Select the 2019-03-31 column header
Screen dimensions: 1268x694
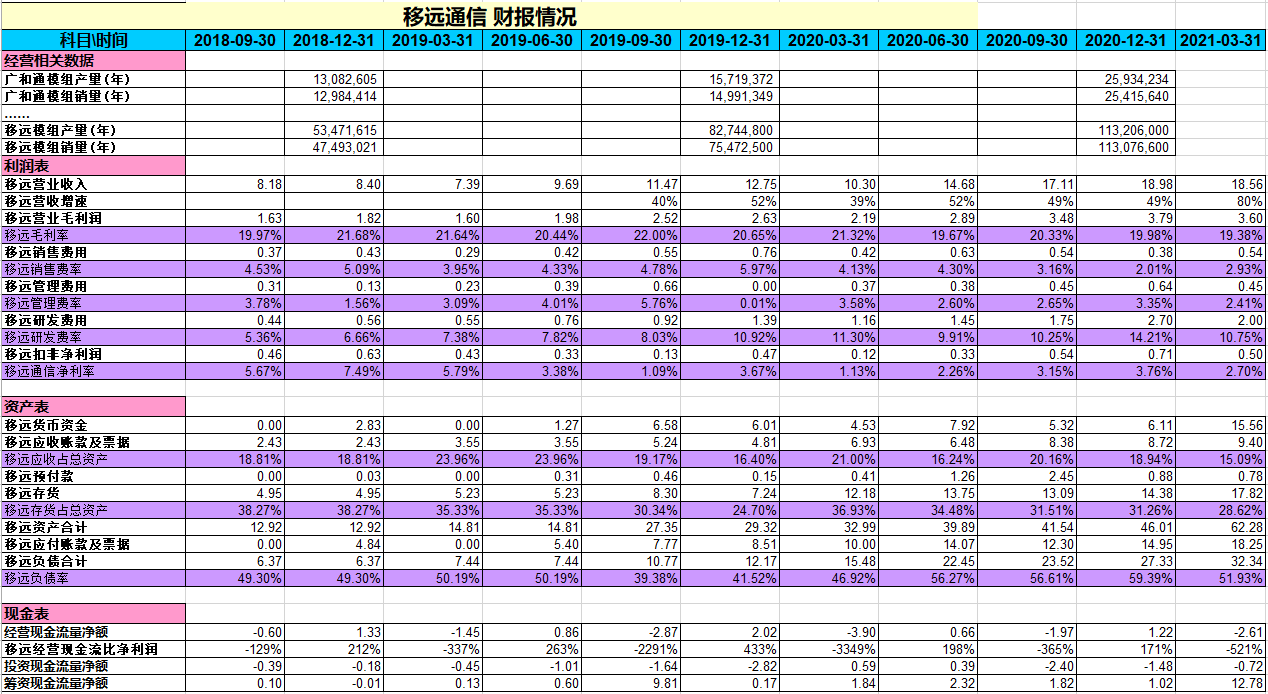coord(433,41)
